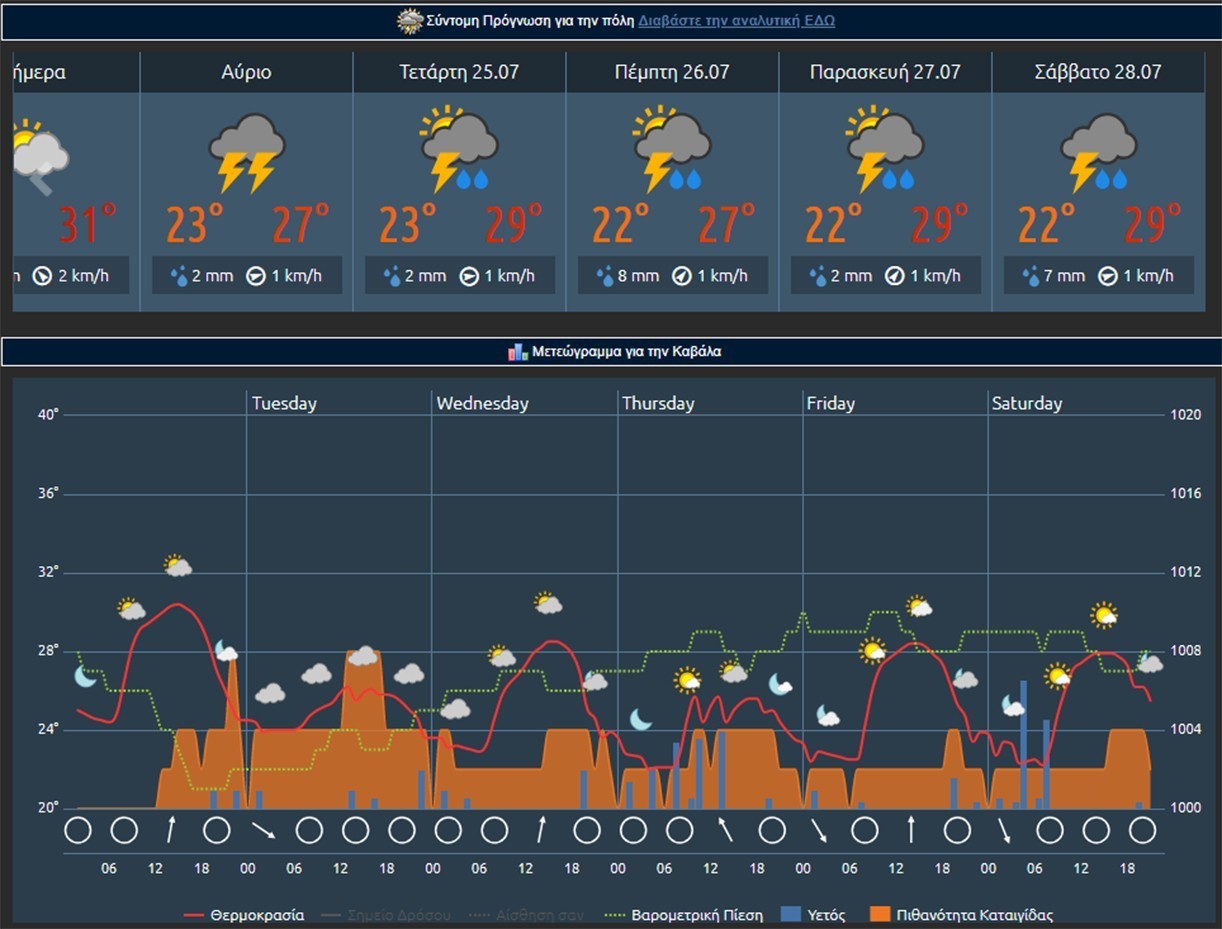Click the wind compass icon in the Παρασκευή 27.07 card
The width and height of the screenshot is (1222, 929).
point(895,276)
